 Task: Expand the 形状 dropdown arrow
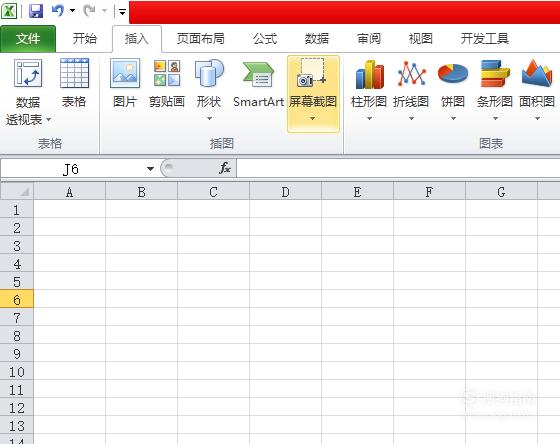click(209, 118)
